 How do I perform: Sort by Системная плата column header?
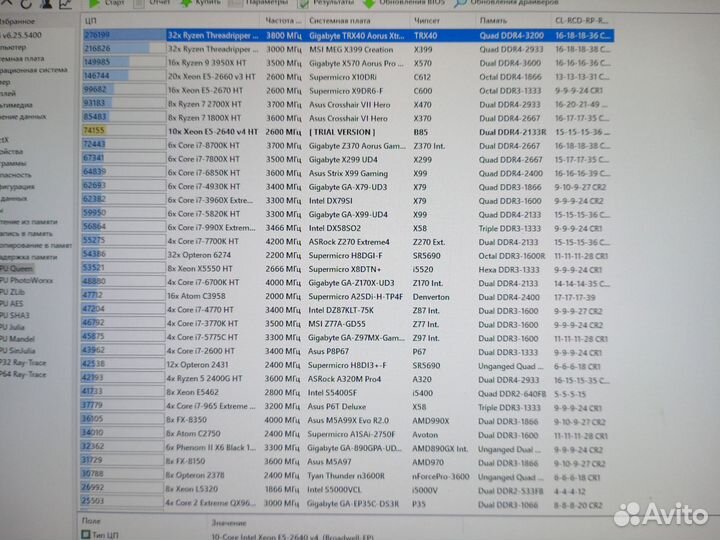[x=339, y=21]
